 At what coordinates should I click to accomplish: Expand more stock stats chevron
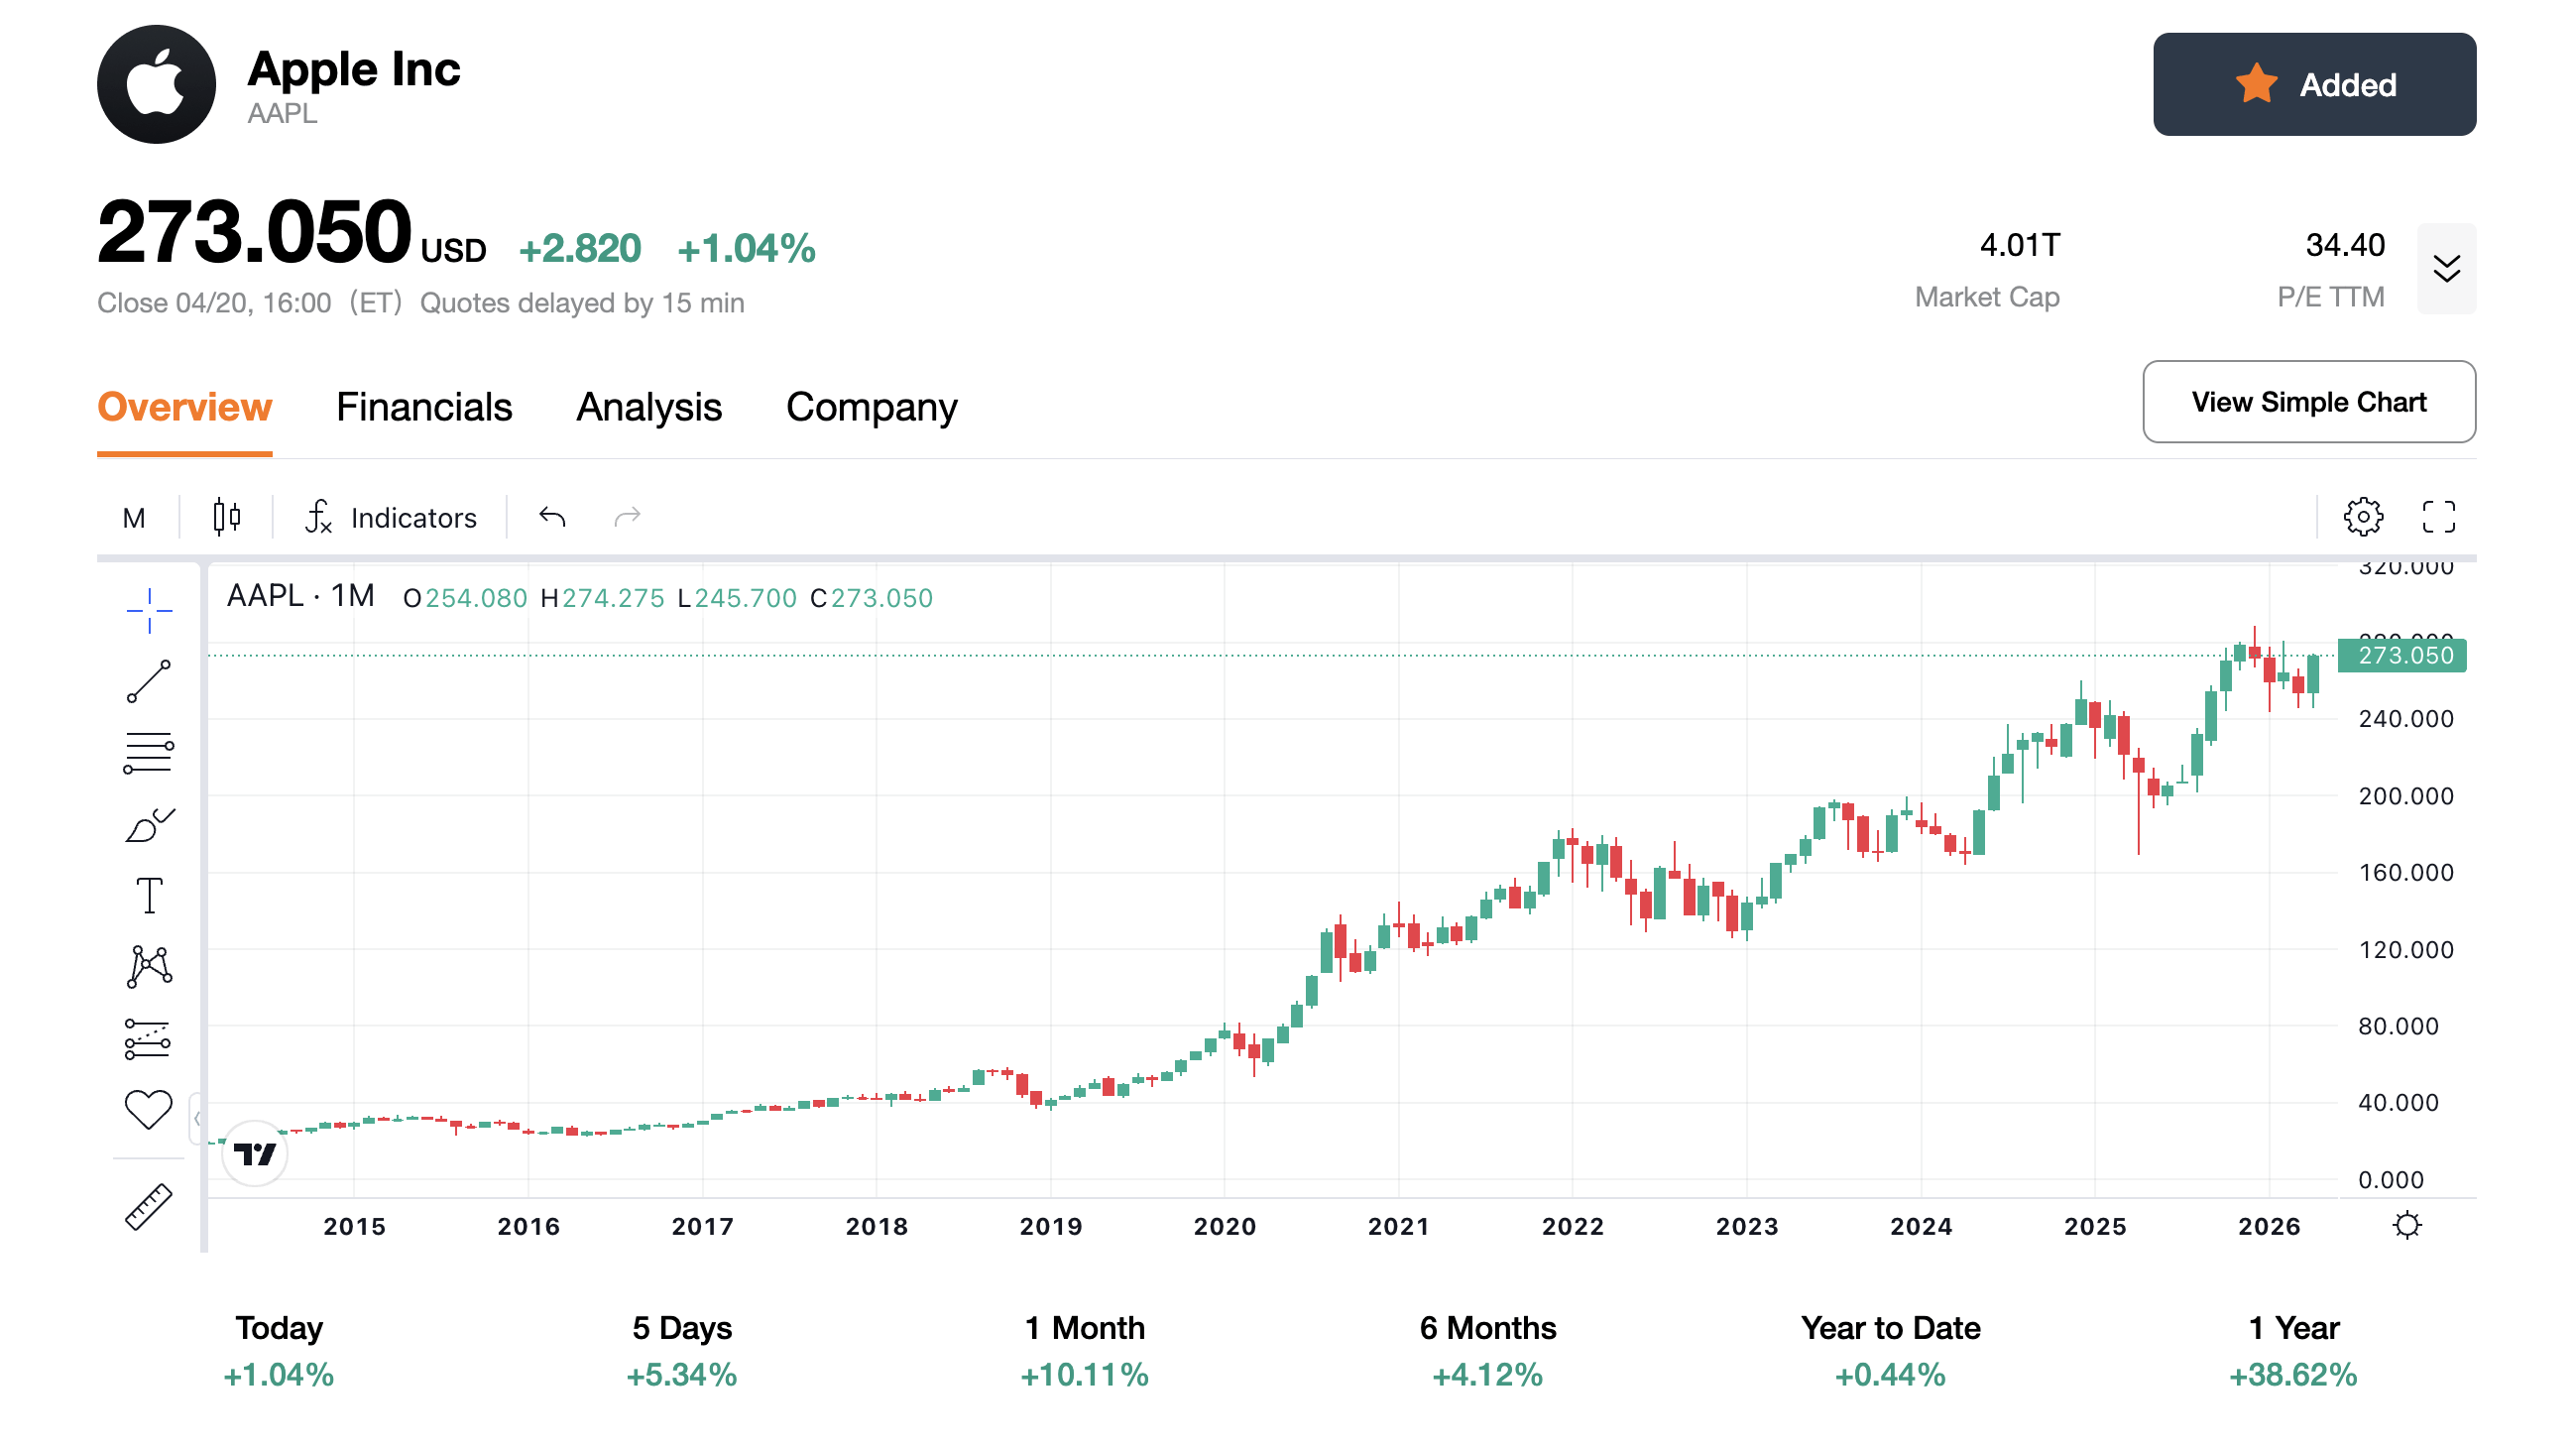pos(2446,269)
